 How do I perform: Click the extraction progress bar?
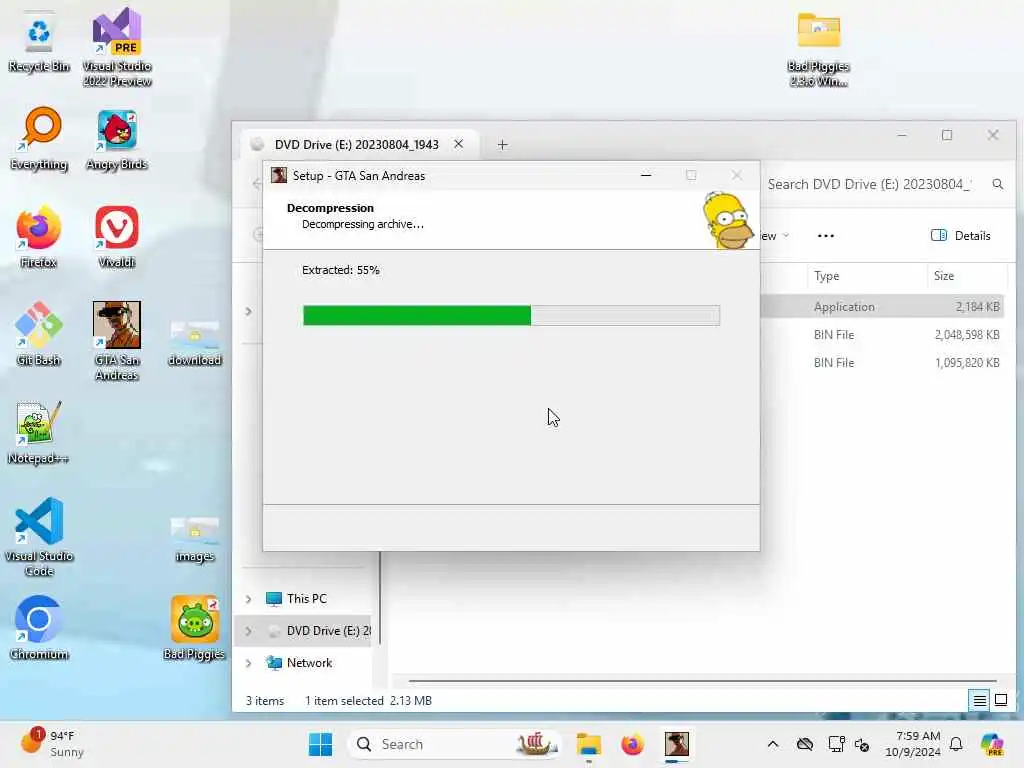pyautogui.click(x=511, y=315)
